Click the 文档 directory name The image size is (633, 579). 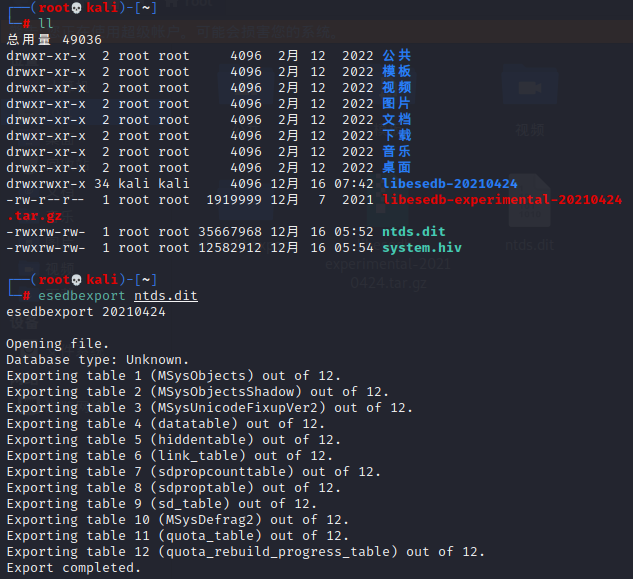pyautogui.click(x=396, y=119)
